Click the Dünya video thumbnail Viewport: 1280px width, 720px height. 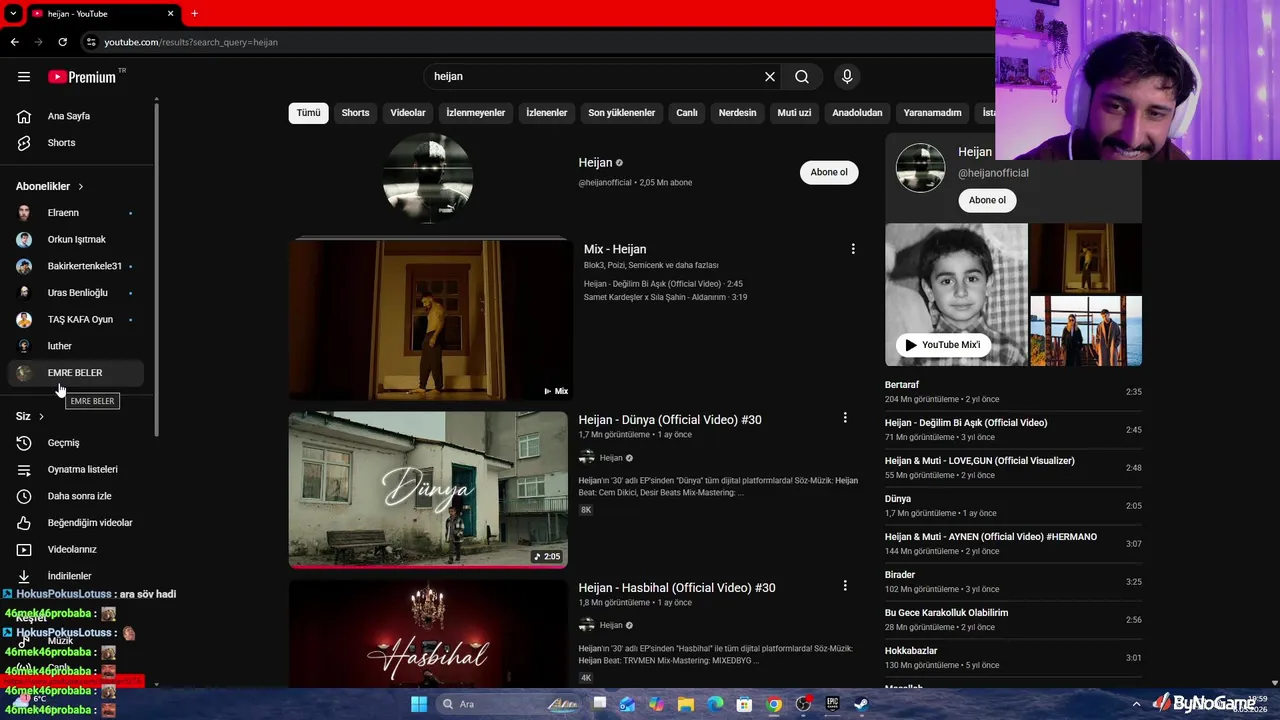[x=428, y=490]
